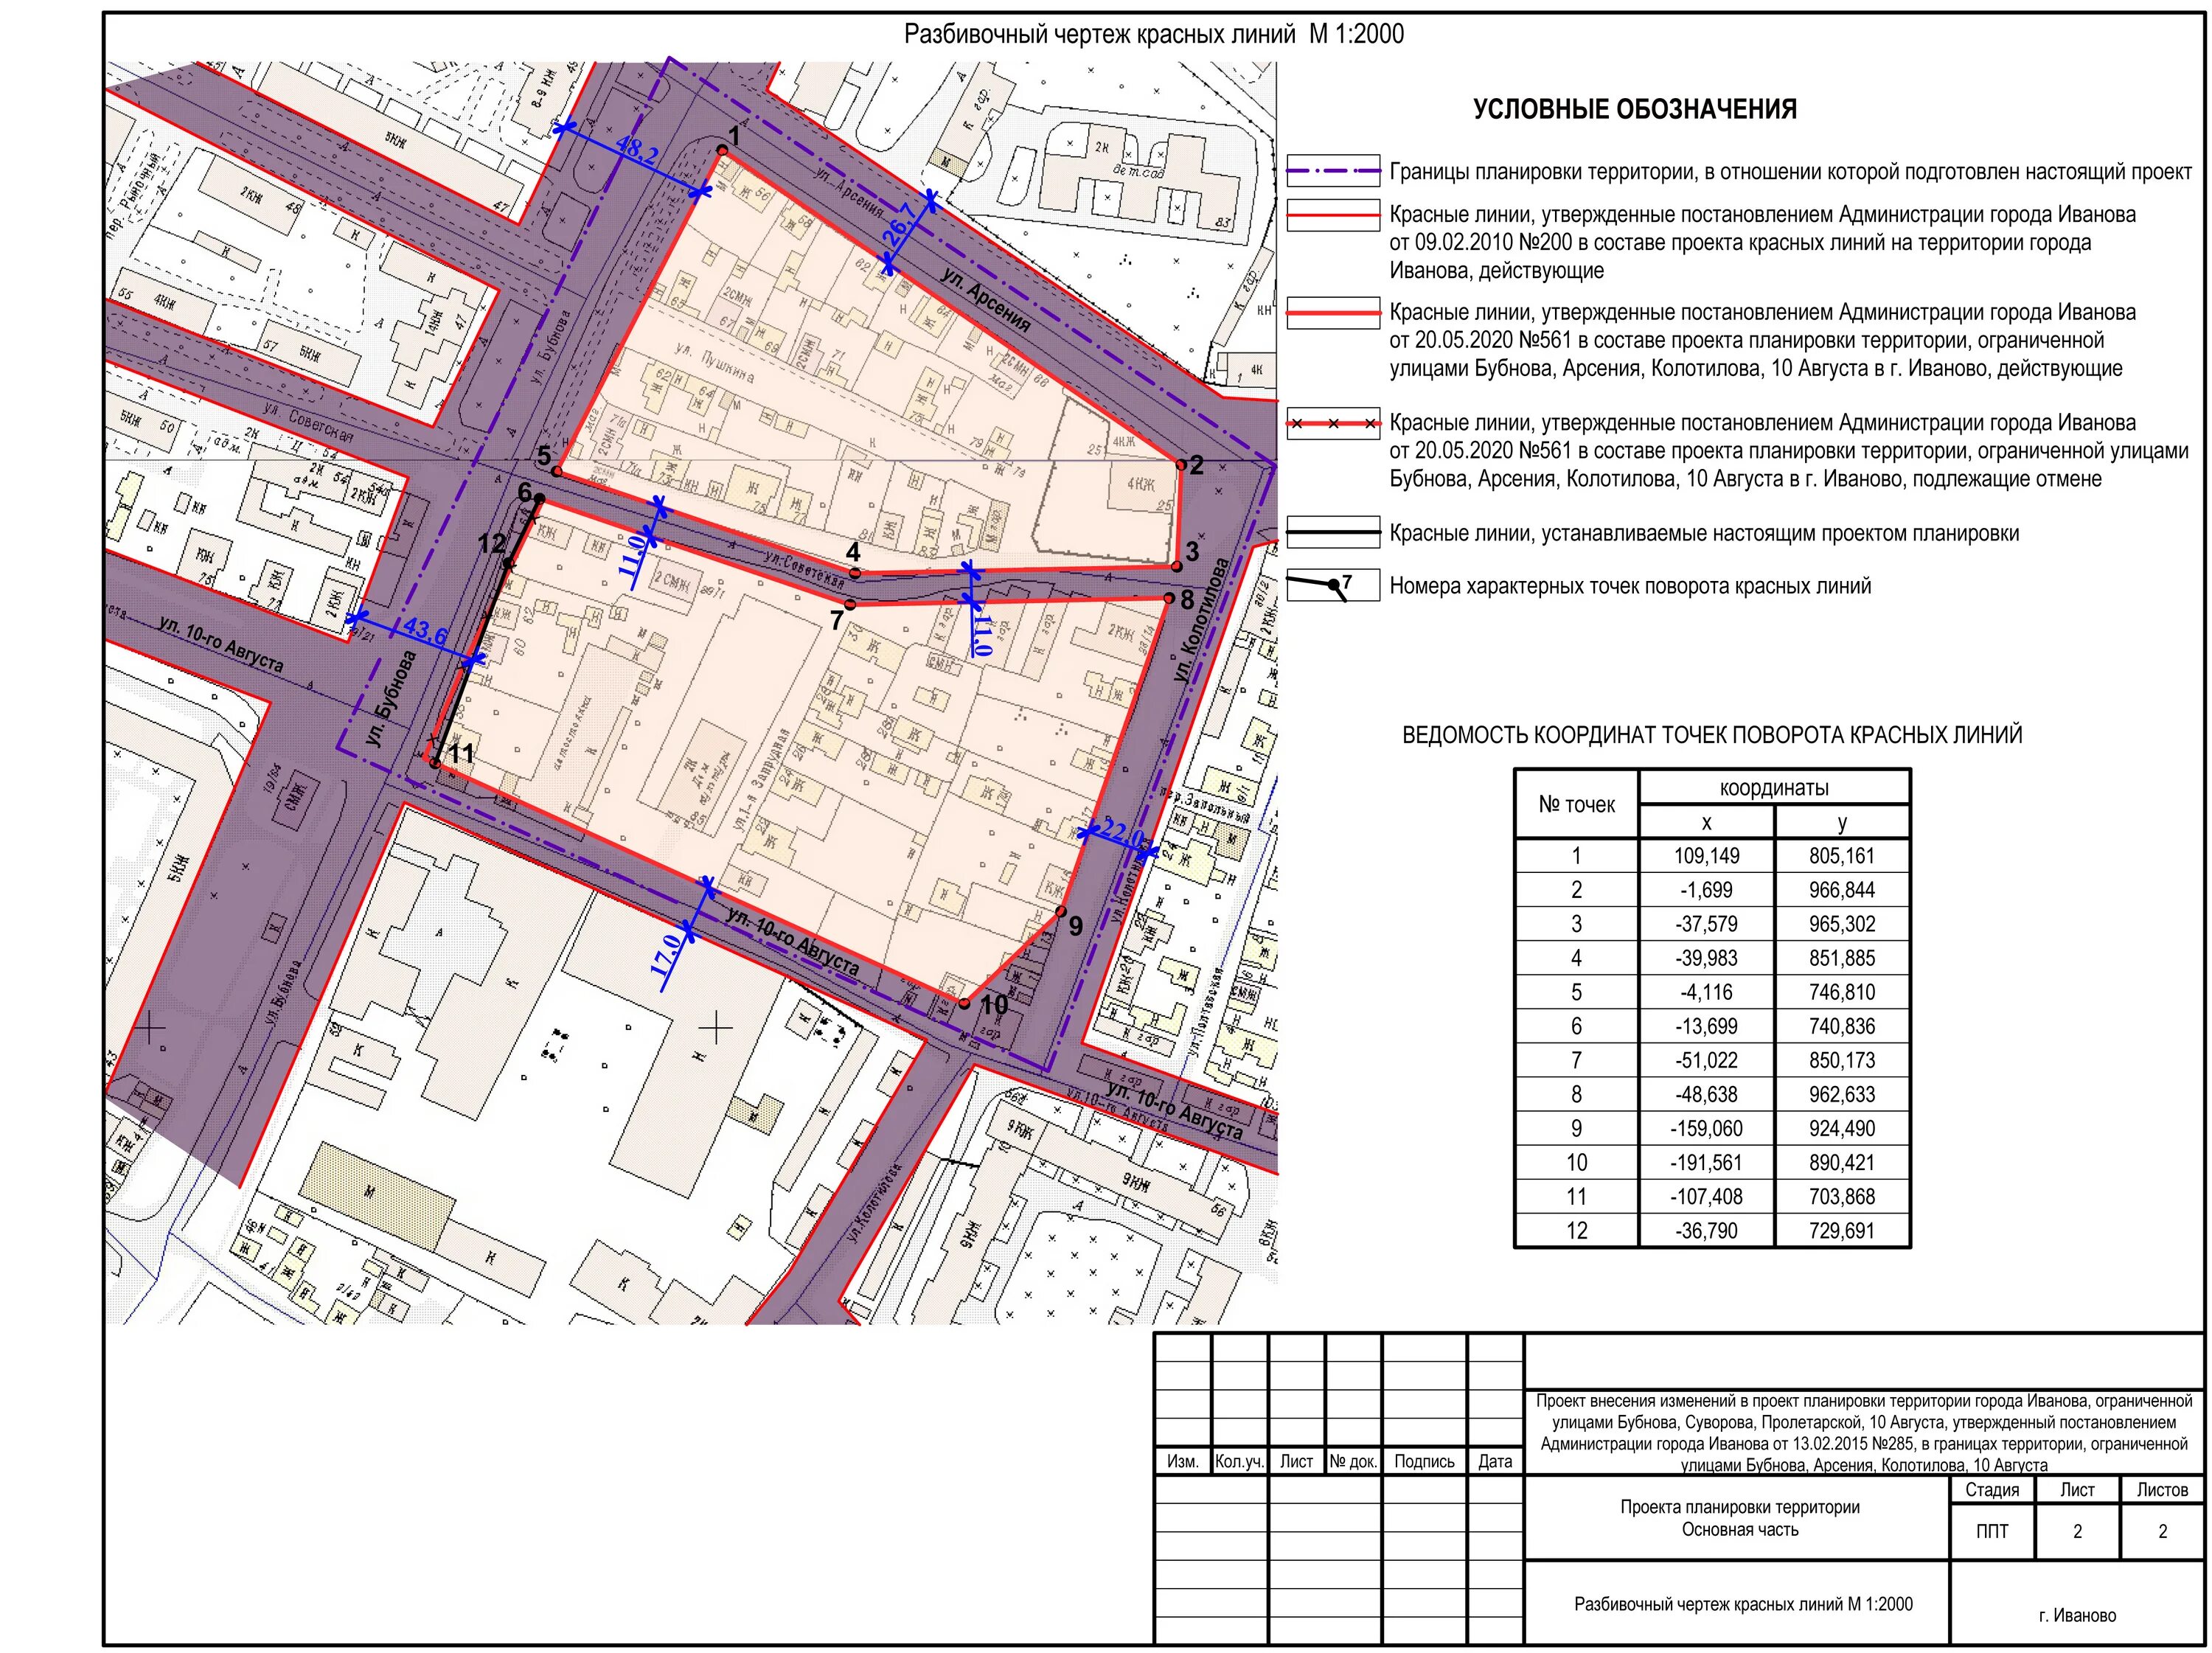This screenshot has width=2212, height=1653.
Task: Click the 'Стадия' header cell
Action: click(x=1993, y=1489)
